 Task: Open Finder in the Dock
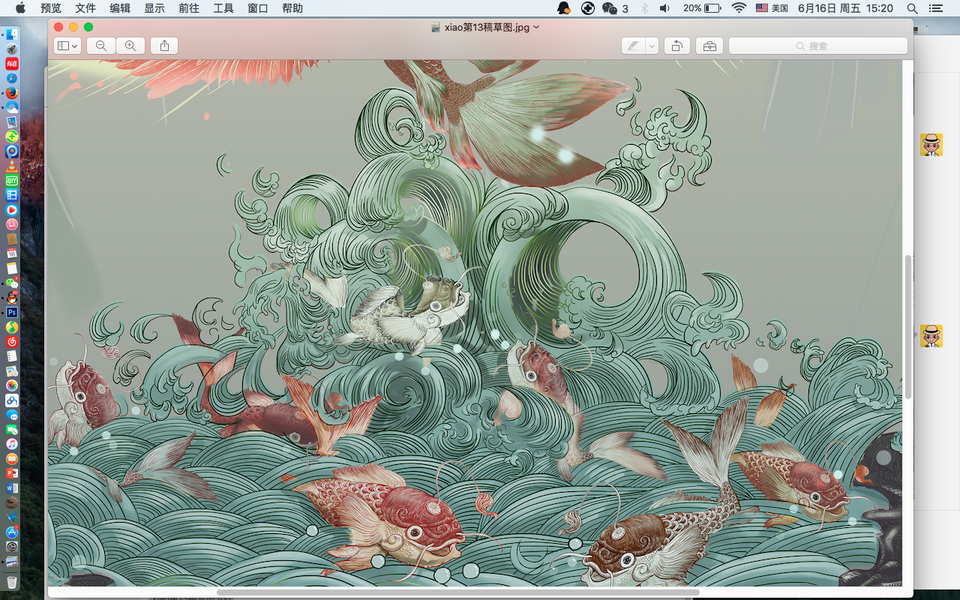tap(12, 35)
